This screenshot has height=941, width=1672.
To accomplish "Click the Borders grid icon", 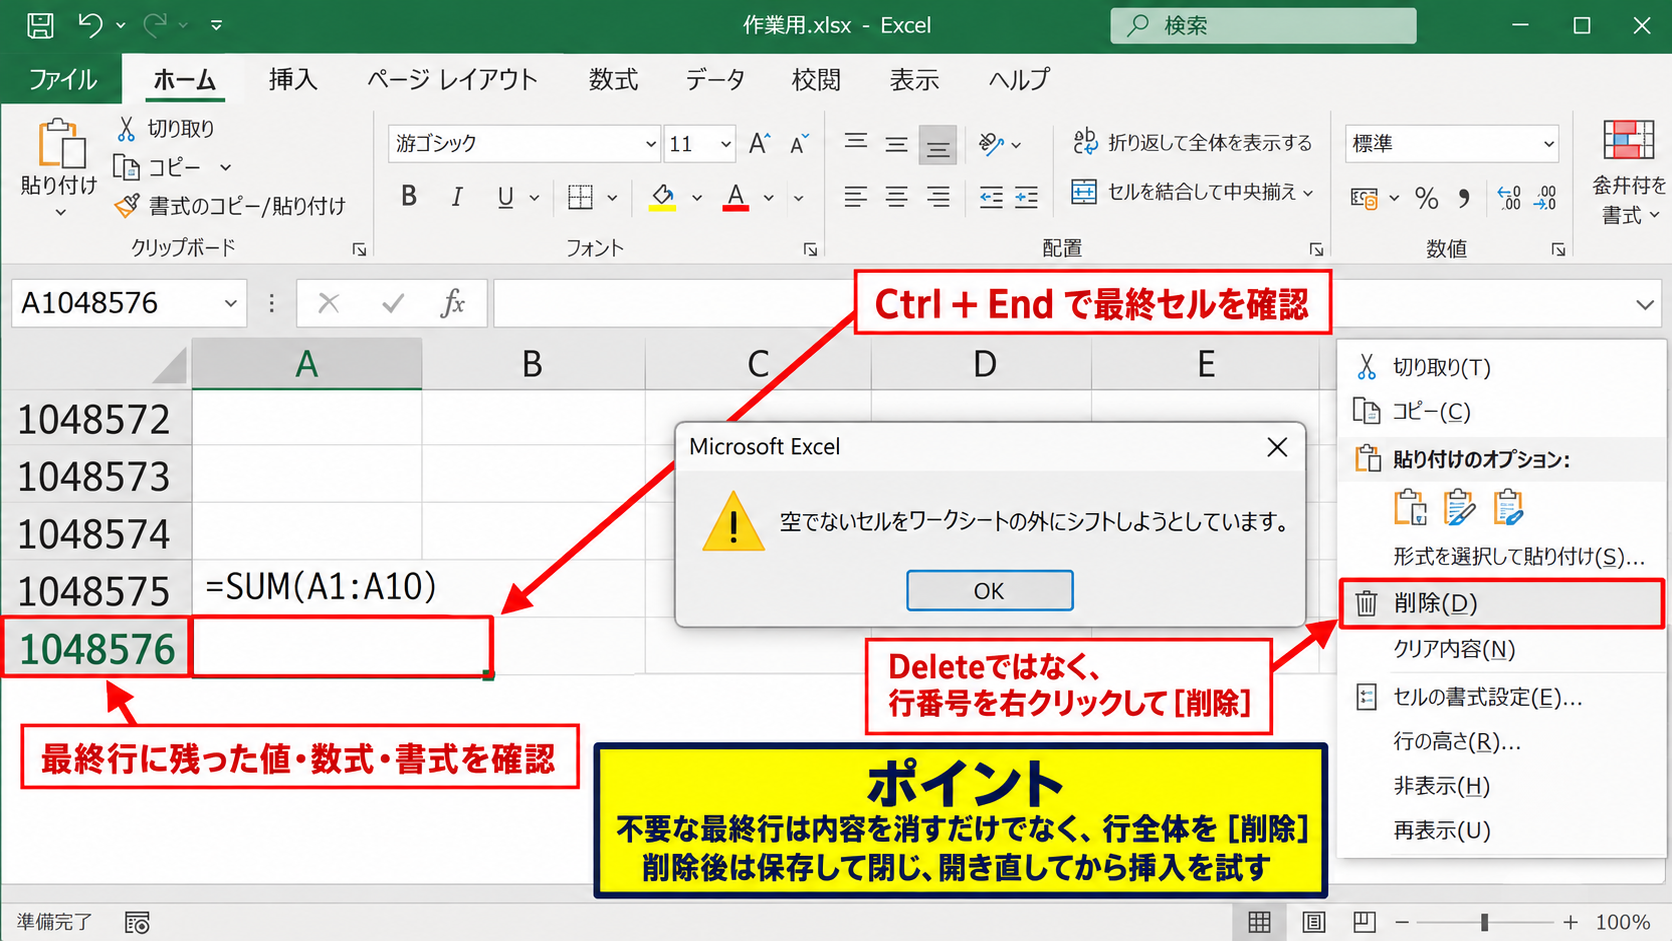I will [580, 197].
